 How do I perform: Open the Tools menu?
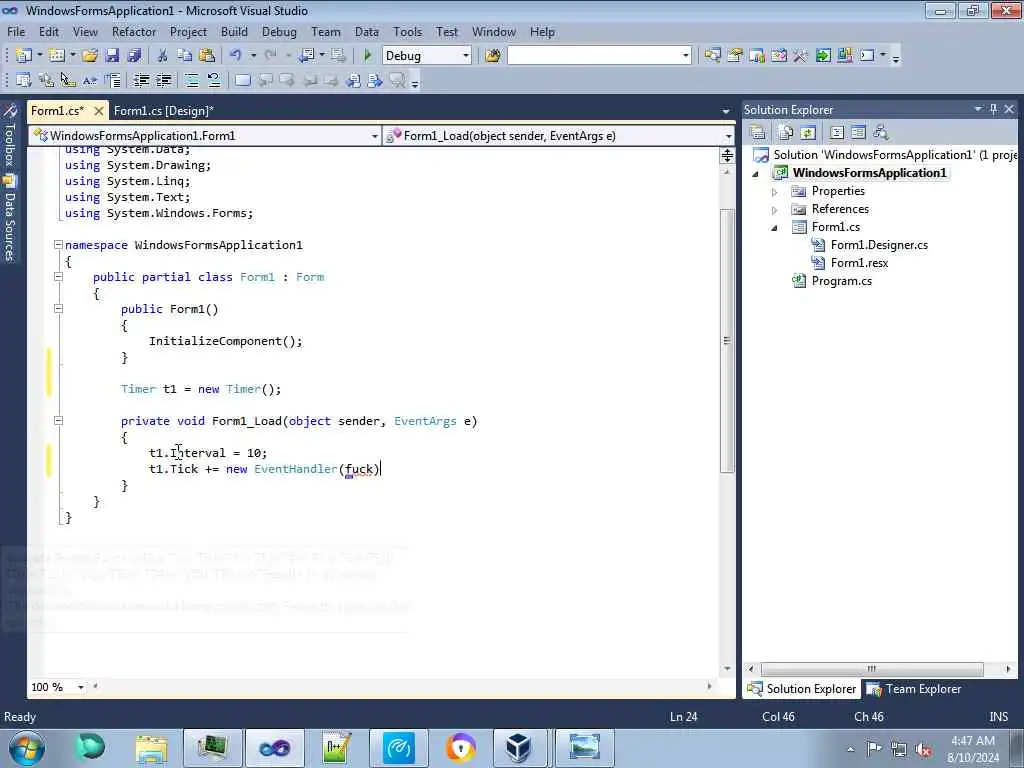408,32
